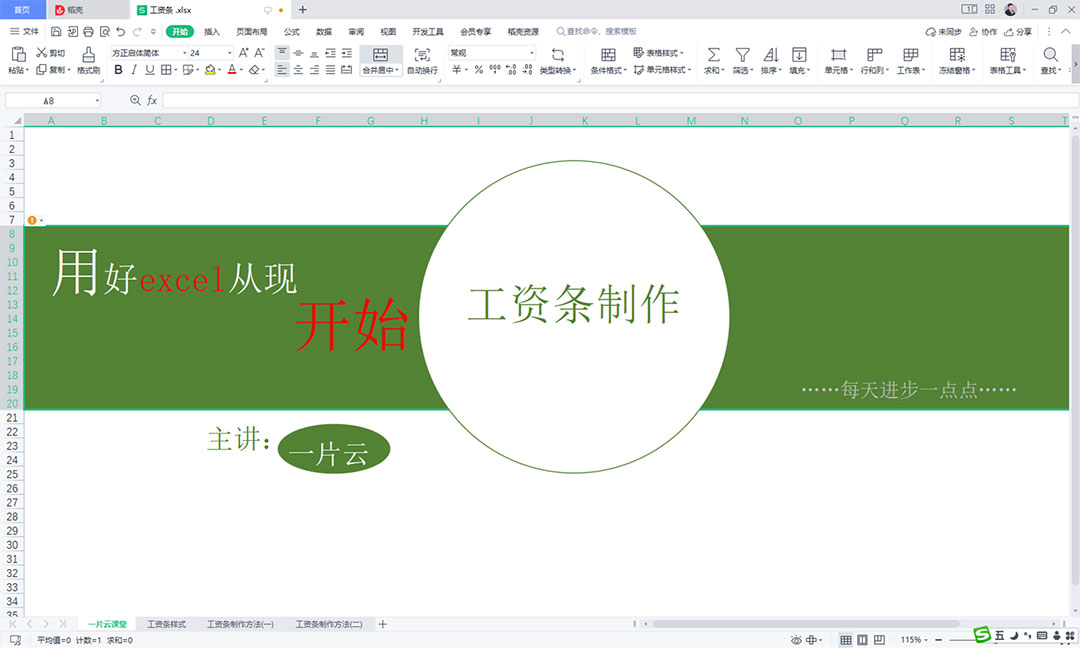This screenshot has height=648, width=1080.
Task: Add a new worksheet with the plus button
Action: click(382, 623)
